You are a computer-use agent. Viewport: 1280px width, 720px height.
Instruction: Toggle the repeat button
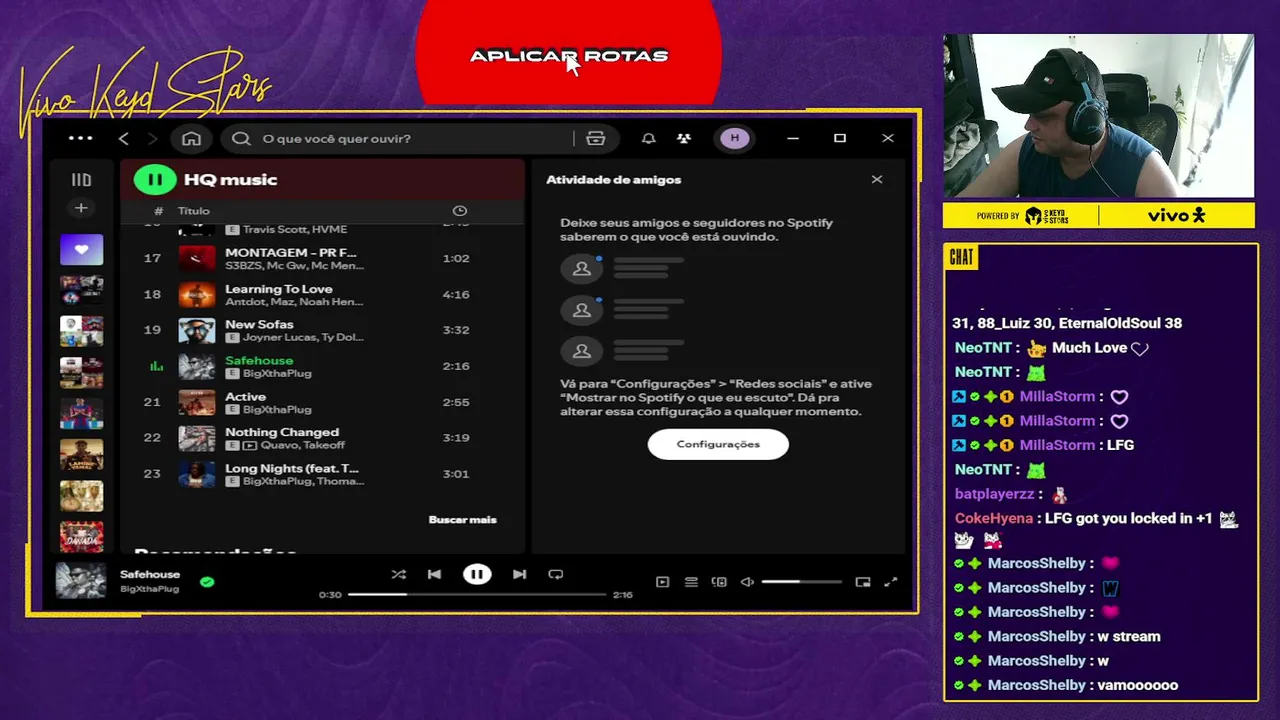[556, 574]
